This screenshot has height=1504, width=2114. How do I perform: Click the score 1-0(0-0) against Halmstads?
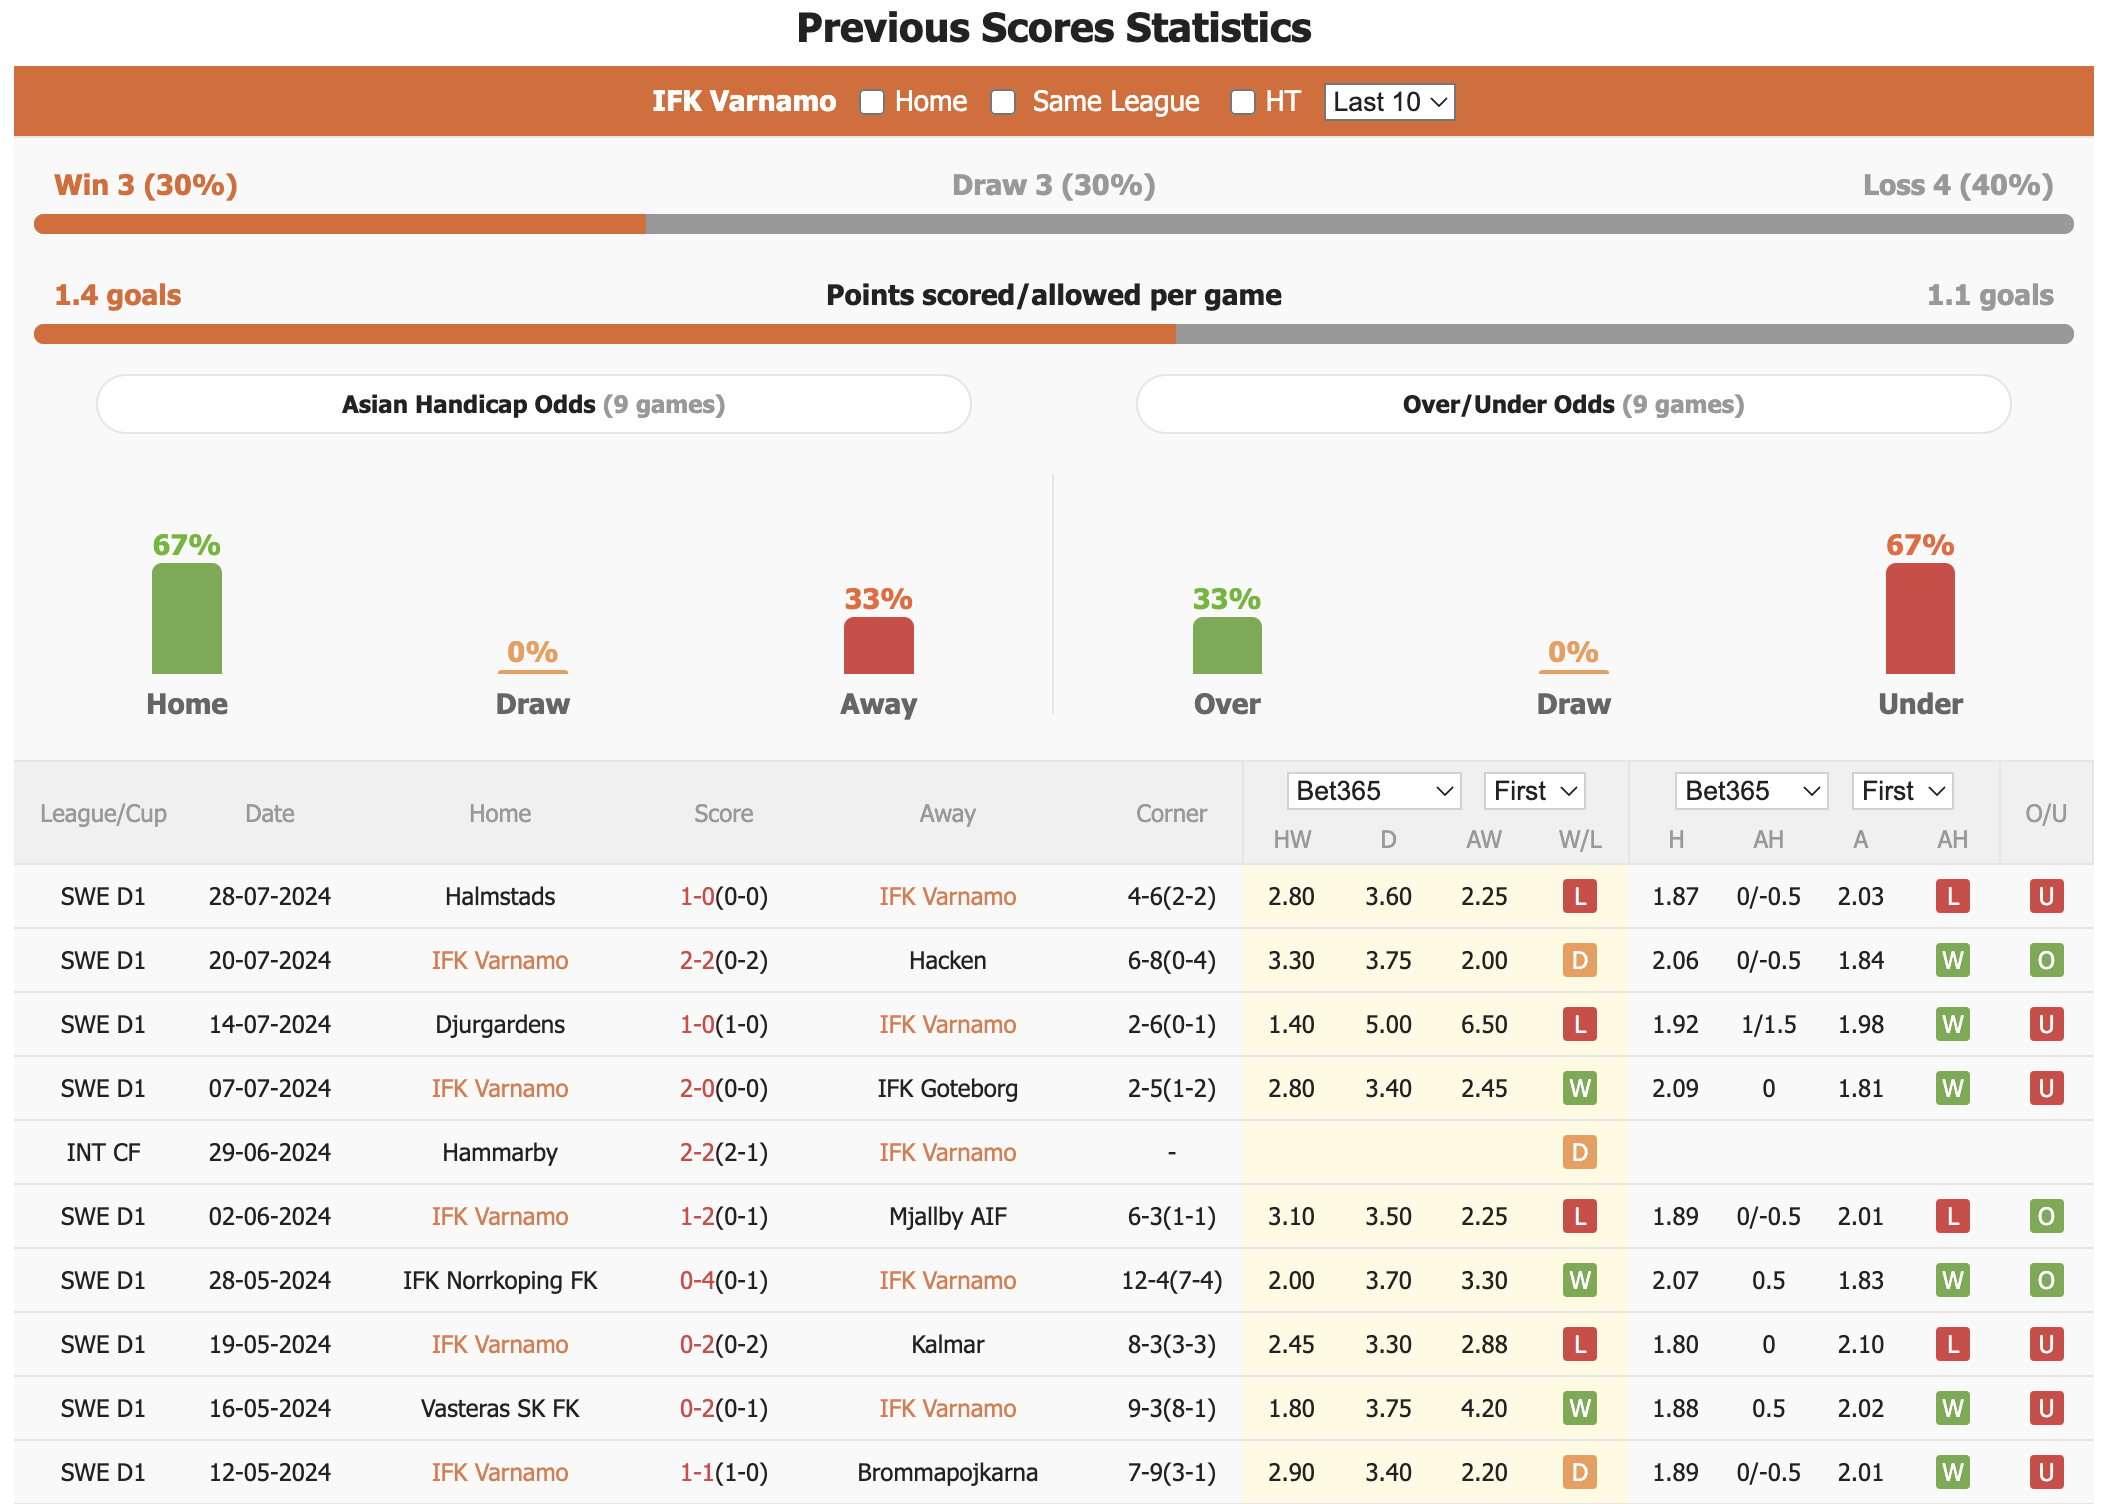coord(724,896)
